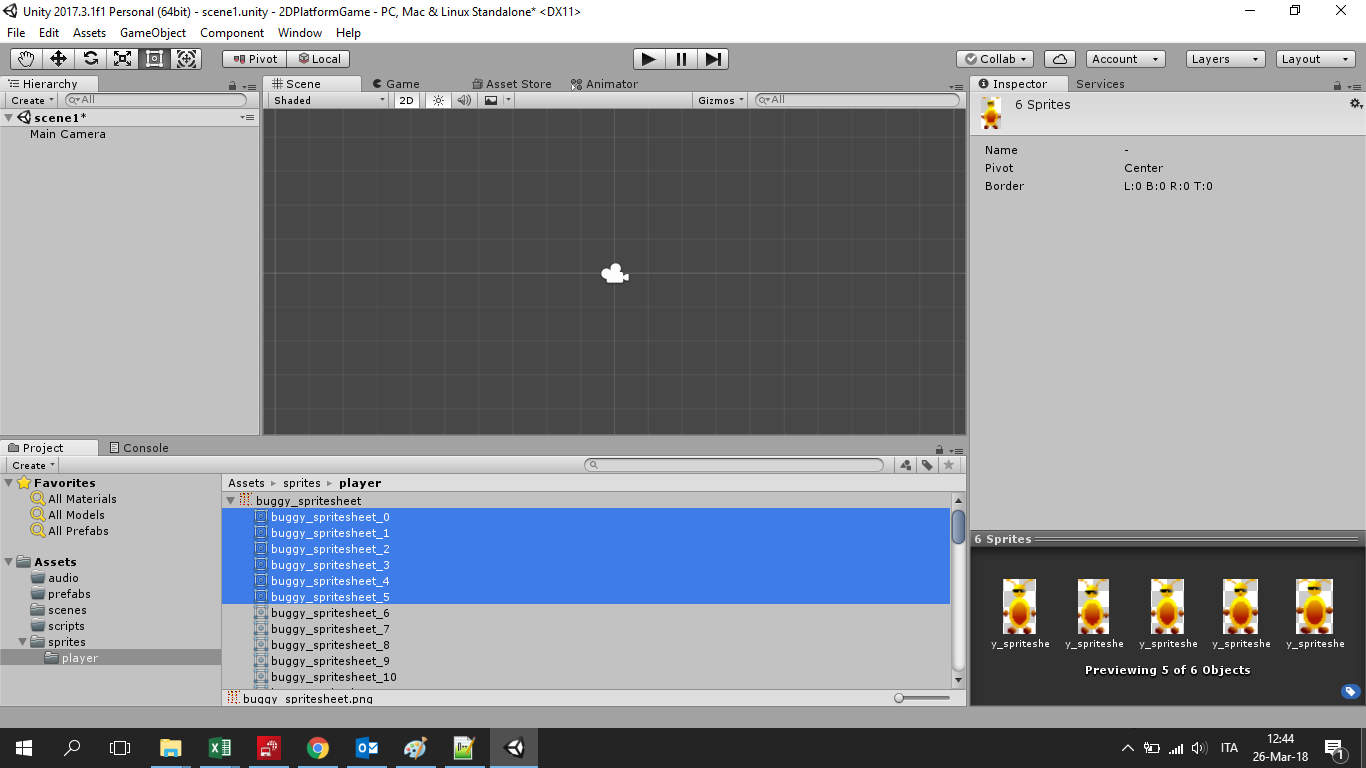
Task: Open the Cloud services icon button
Action: click(1060, 59)
